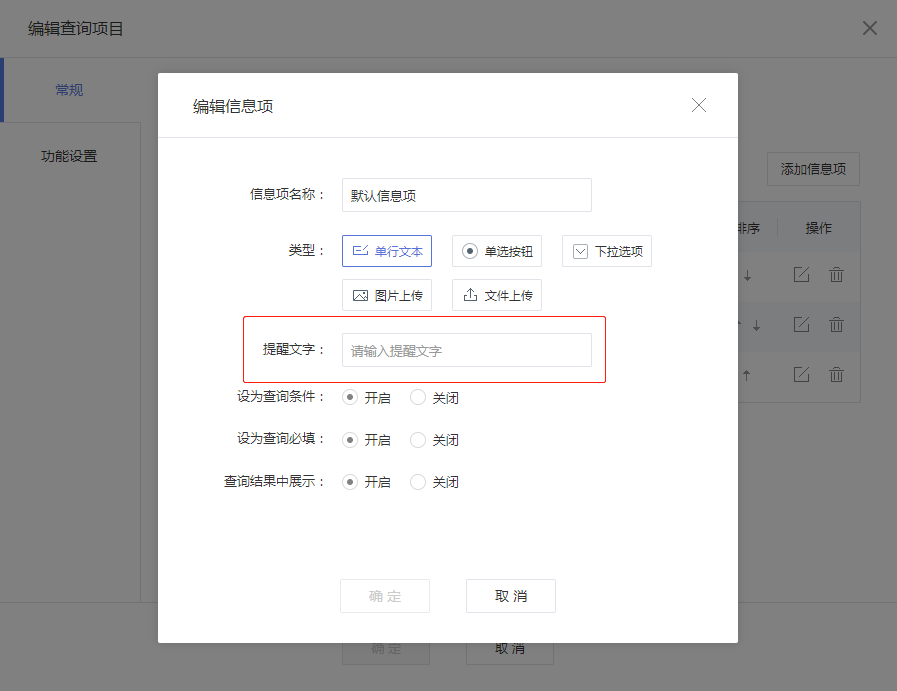Click the move-down arrow in the first table row
The height and width of the screenshot is (691, 897).
tap(747, 276)
